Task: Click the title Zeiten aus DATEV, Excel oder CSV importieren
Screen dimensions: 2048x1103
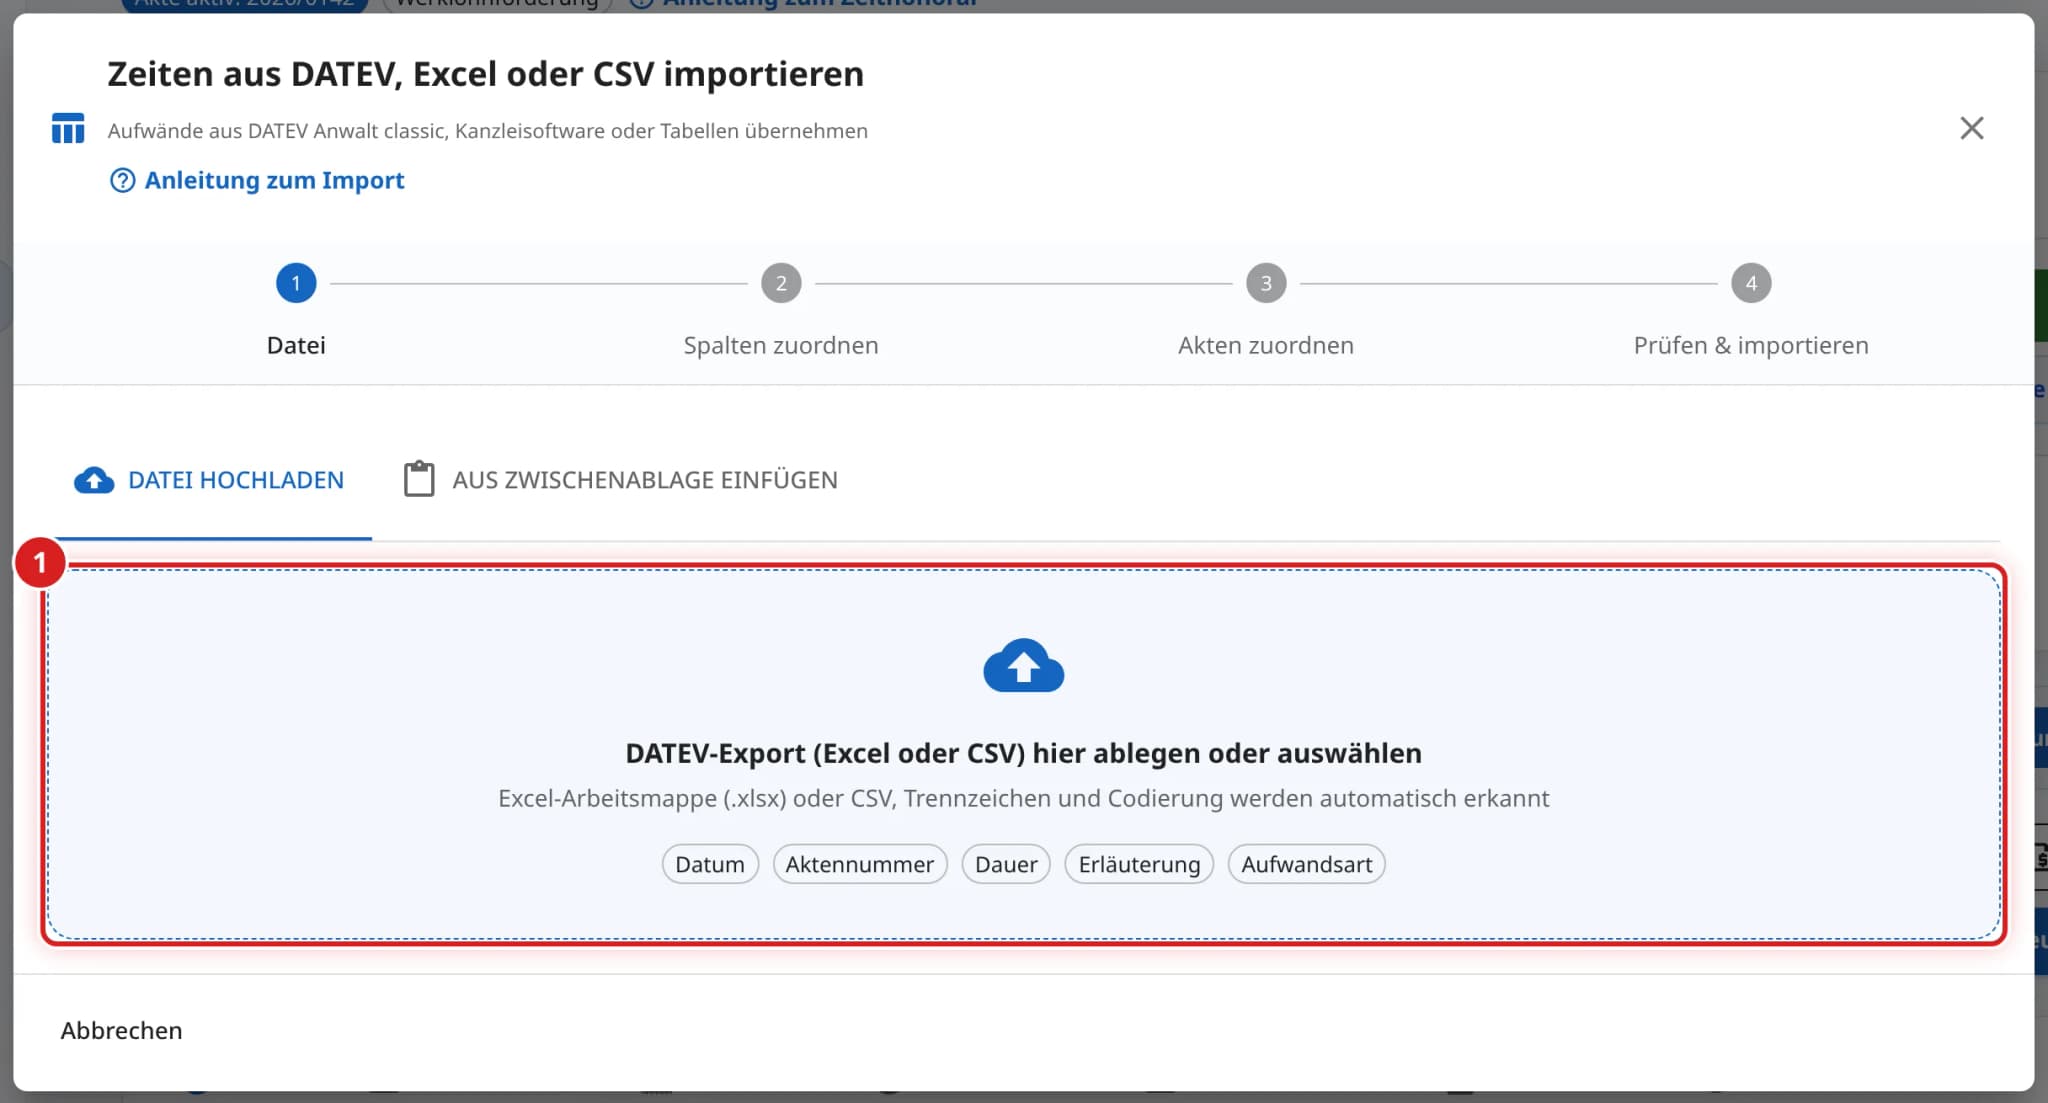Action: click(485, 74)
